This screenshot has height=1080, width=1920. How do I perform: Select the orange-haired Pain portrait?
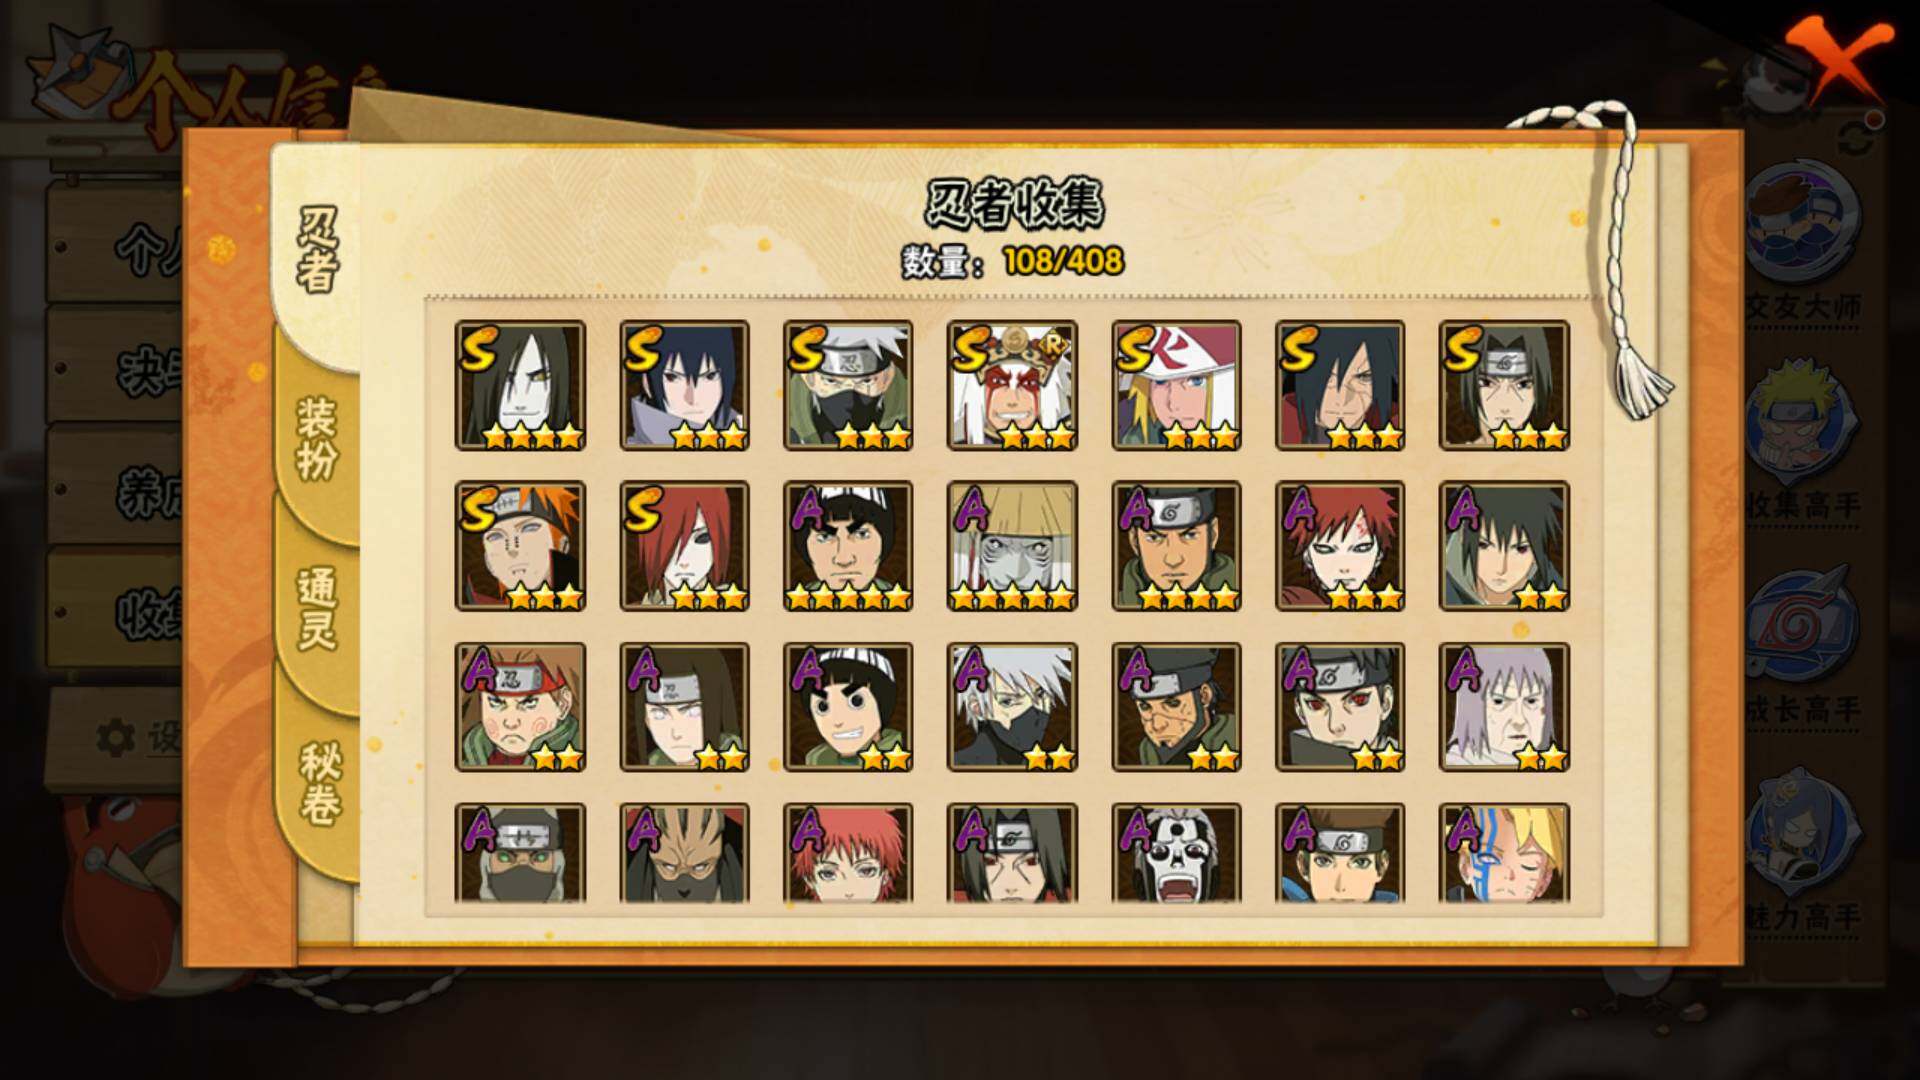coord(520,546)
